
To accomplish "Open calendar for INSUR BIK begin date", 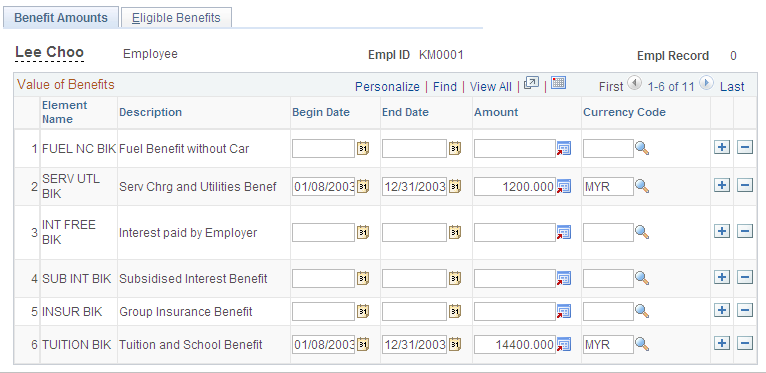I will pos(362,311).
